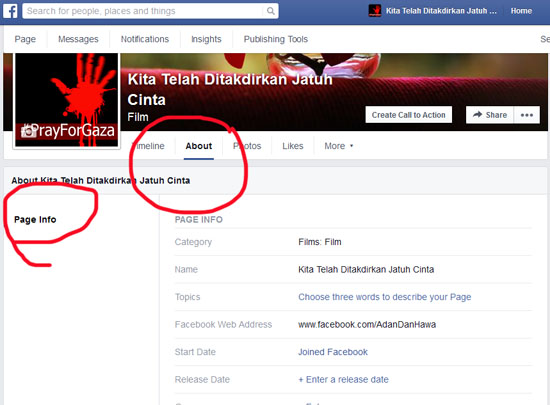This screenshot has height=405, width=550.
Task: Select the About tab
Action: [x=199, y=146]
